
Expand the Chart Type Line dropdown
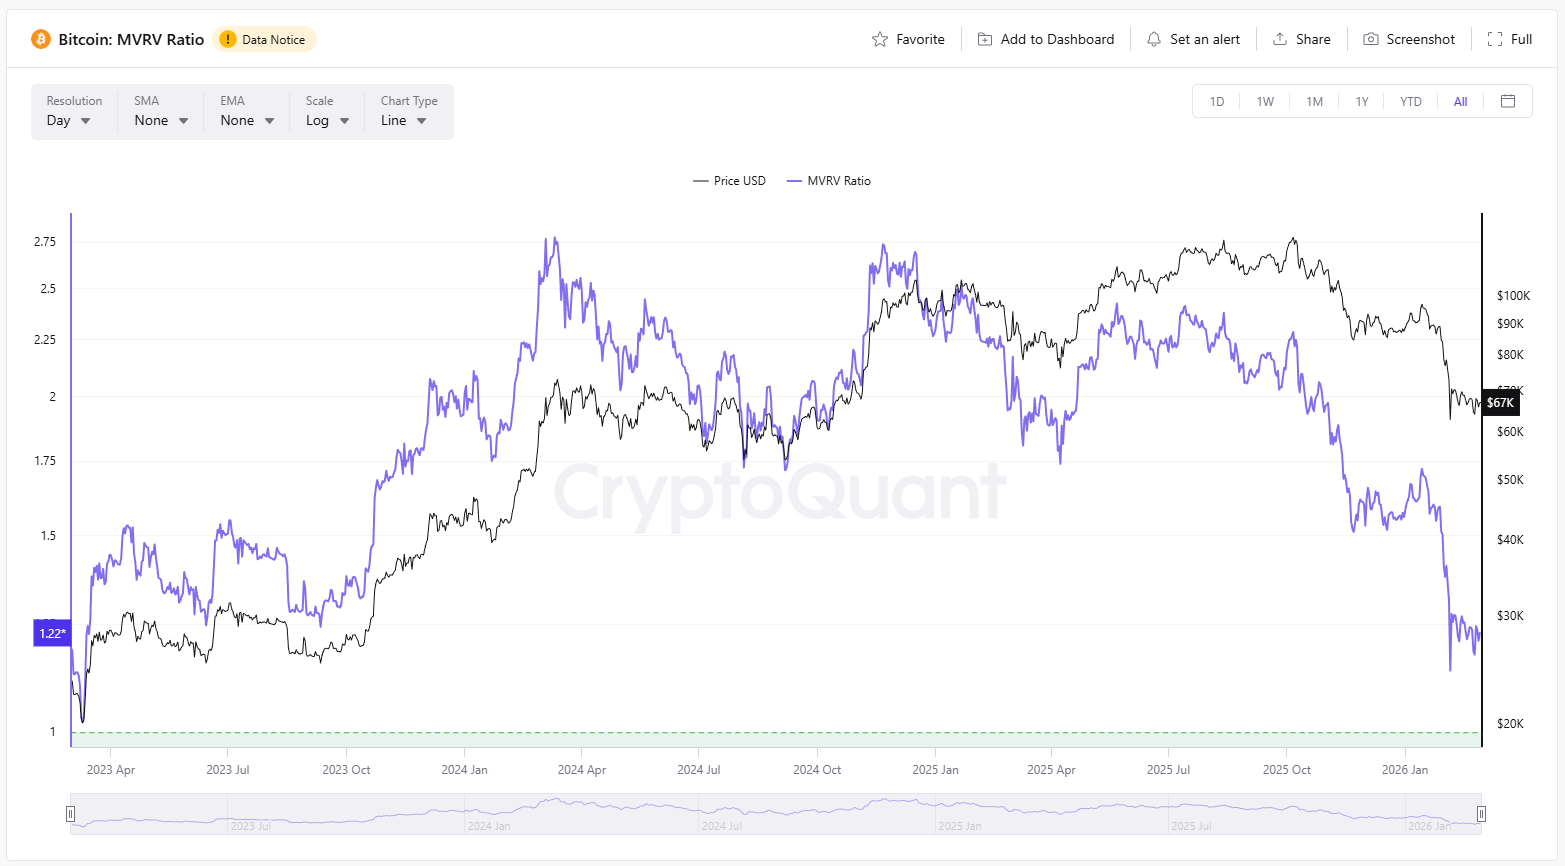(x=403, y=120)
